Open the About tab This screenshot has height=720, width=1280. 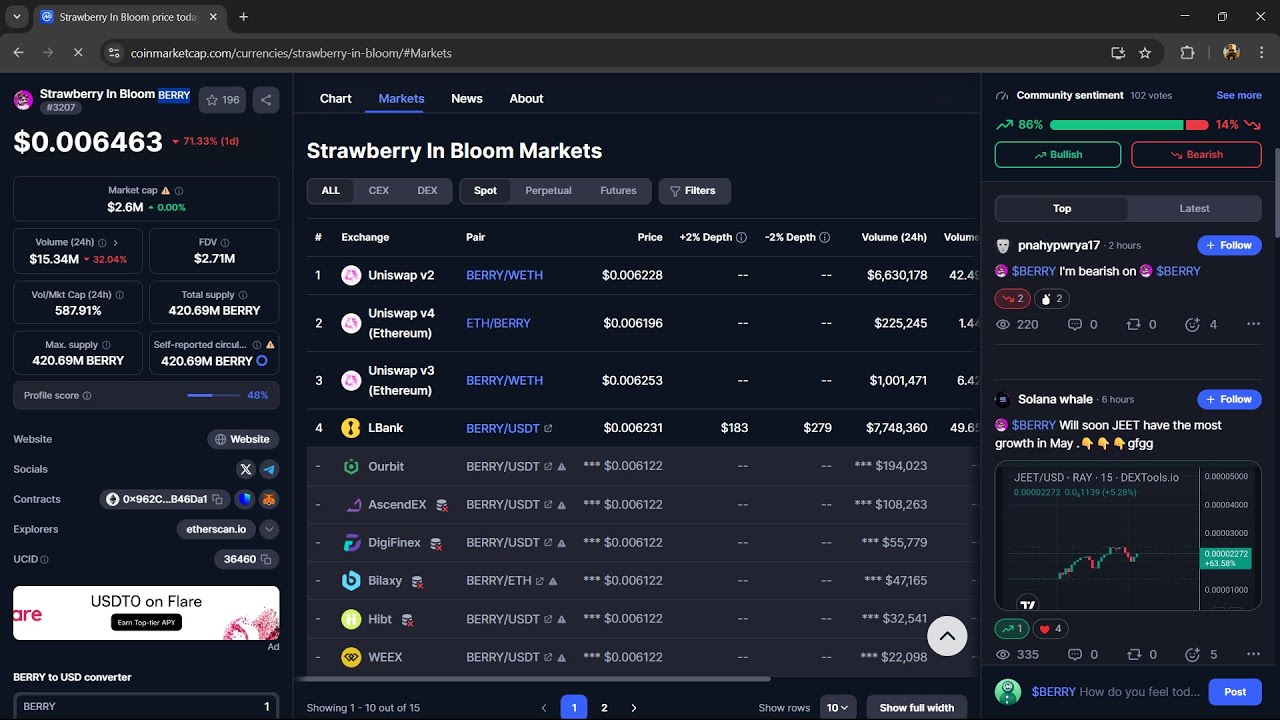coord(526,98)
